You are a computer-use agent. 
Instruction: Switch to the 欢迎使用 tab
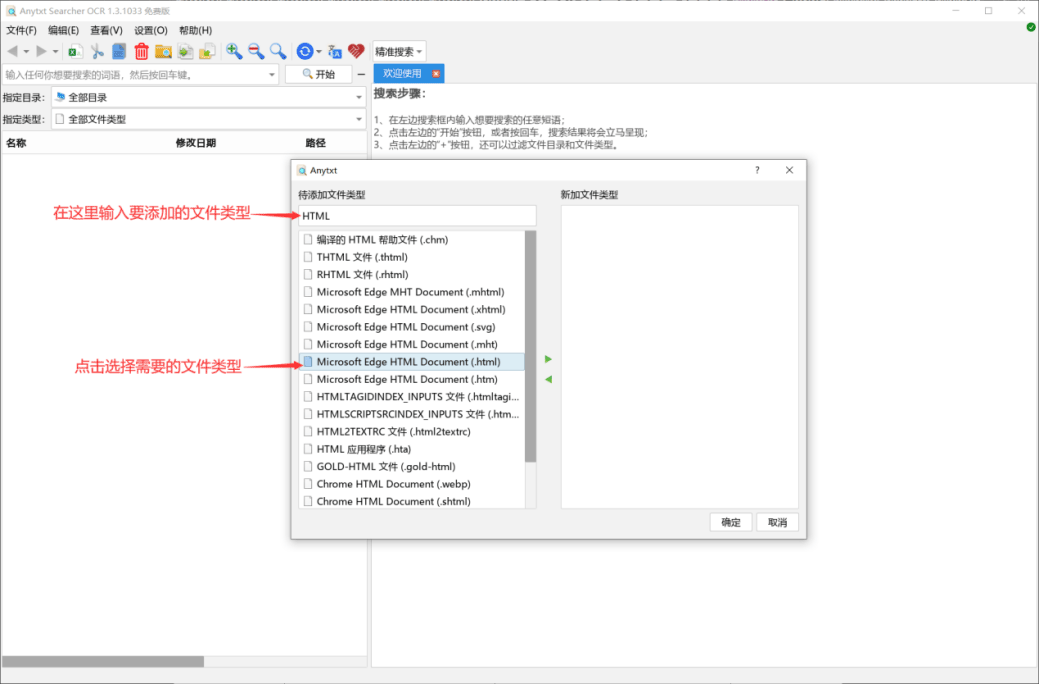click(402, 74)
